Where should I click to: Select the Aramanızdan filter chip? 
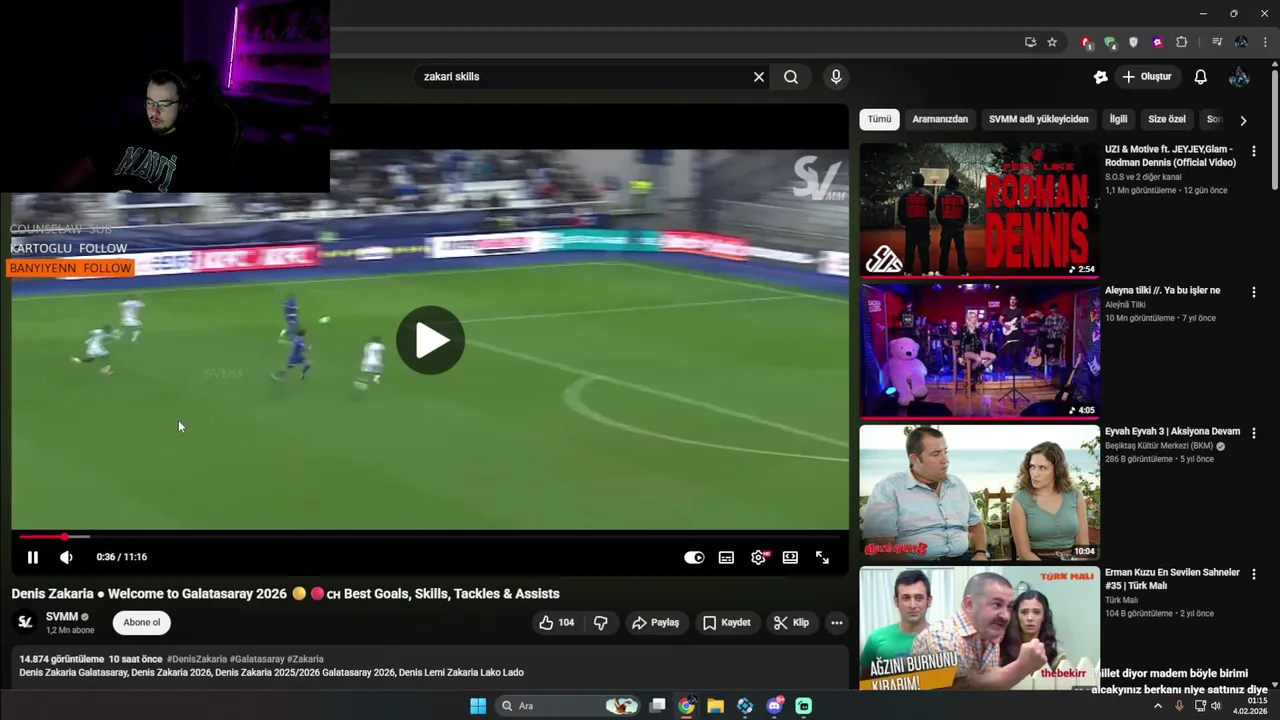coord(940,119)
